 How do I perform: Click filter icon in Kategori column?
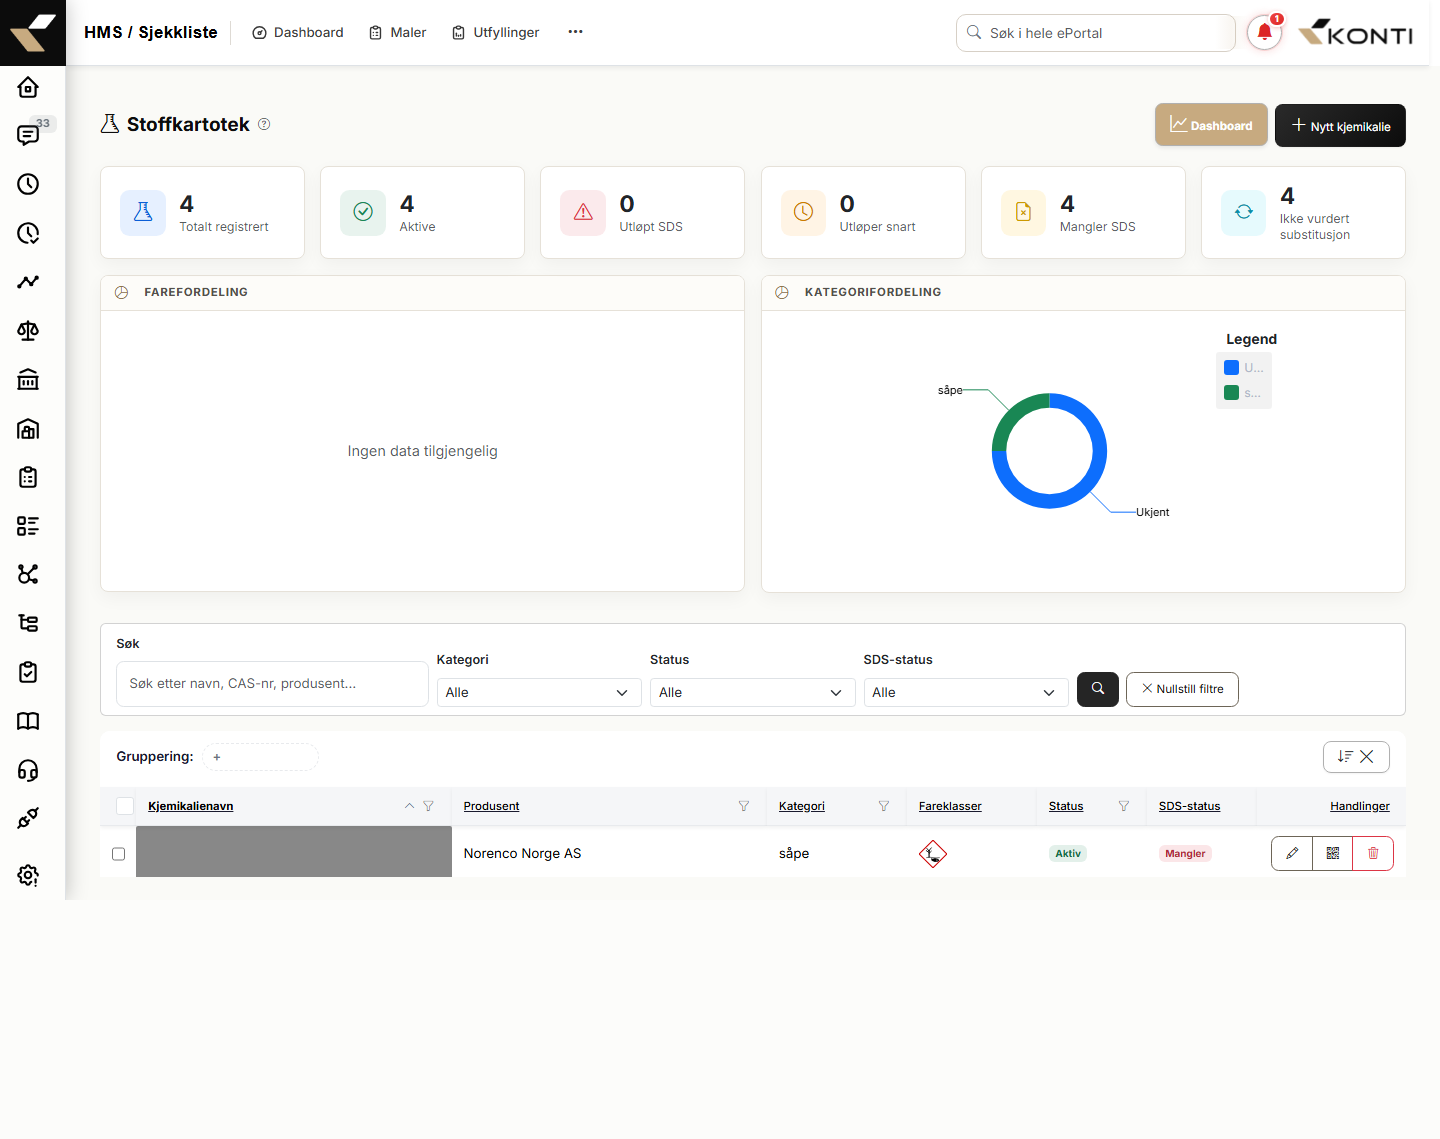pyautogui.click(x=884, y=806)
